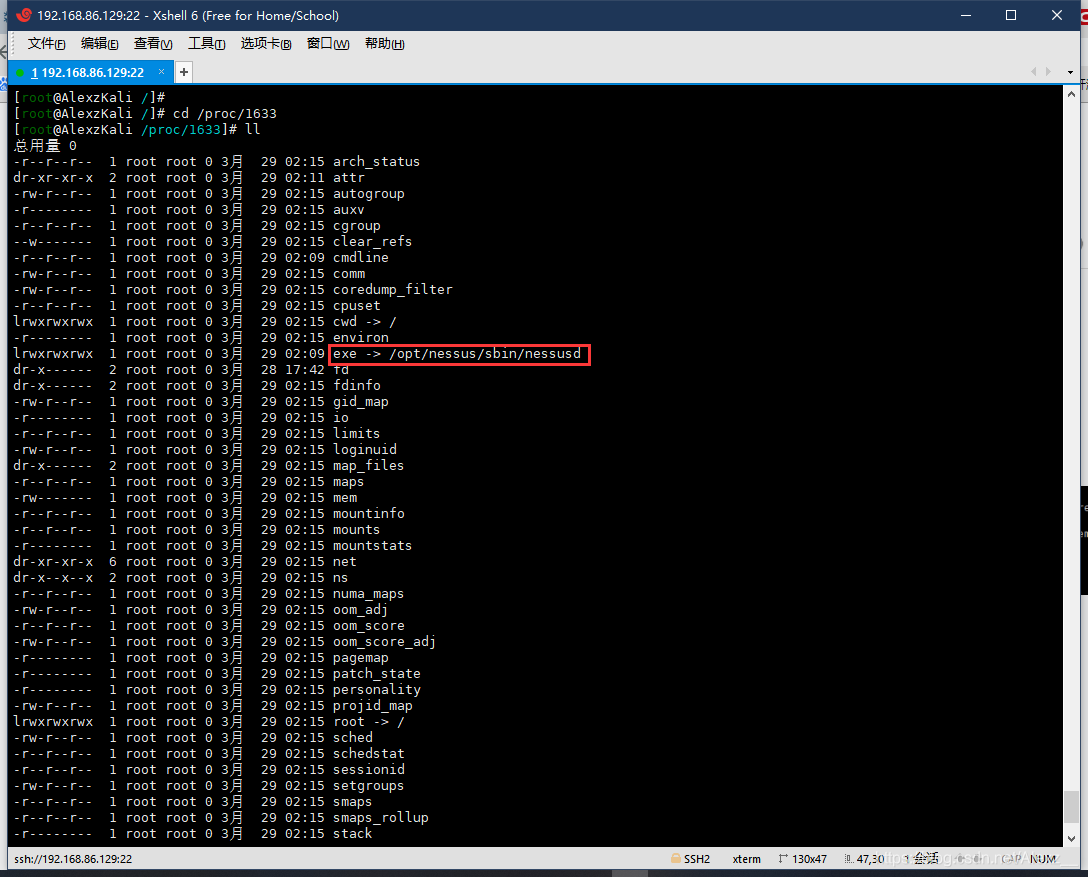The height and width of the screenshot is (877, 1088).
Task: Maximize the Xshell window
Action: click(1011, 15)
